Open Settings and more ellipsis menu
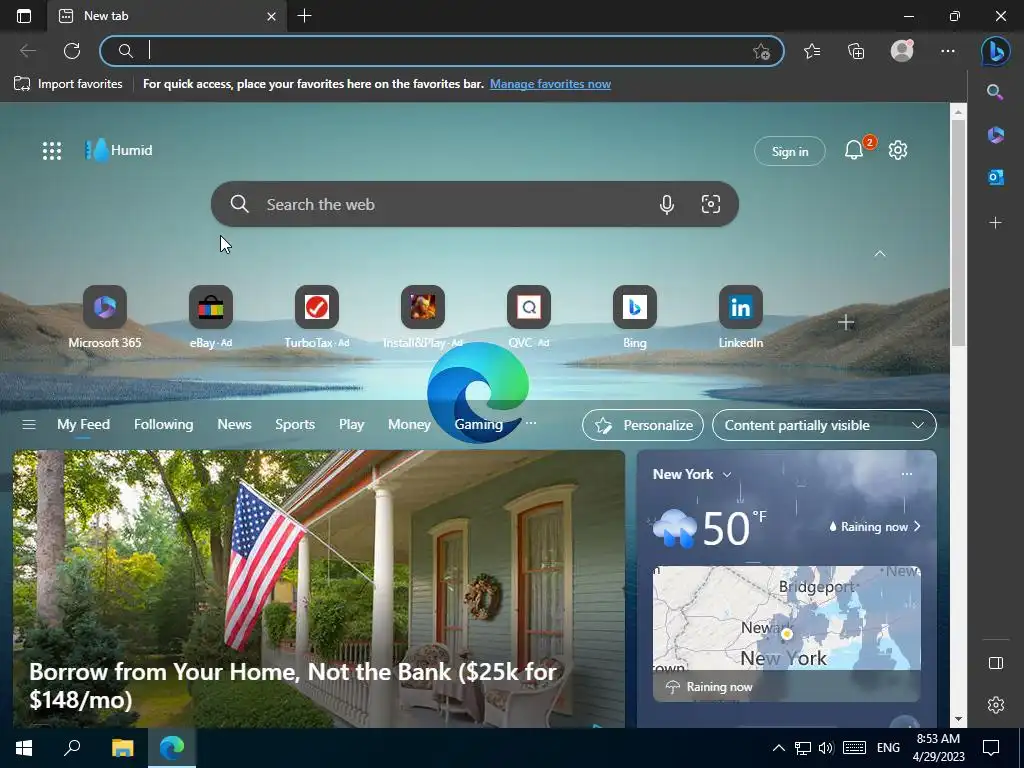Image resolution: width=1024 pixels, height=768 pixels. pos(948,51)
